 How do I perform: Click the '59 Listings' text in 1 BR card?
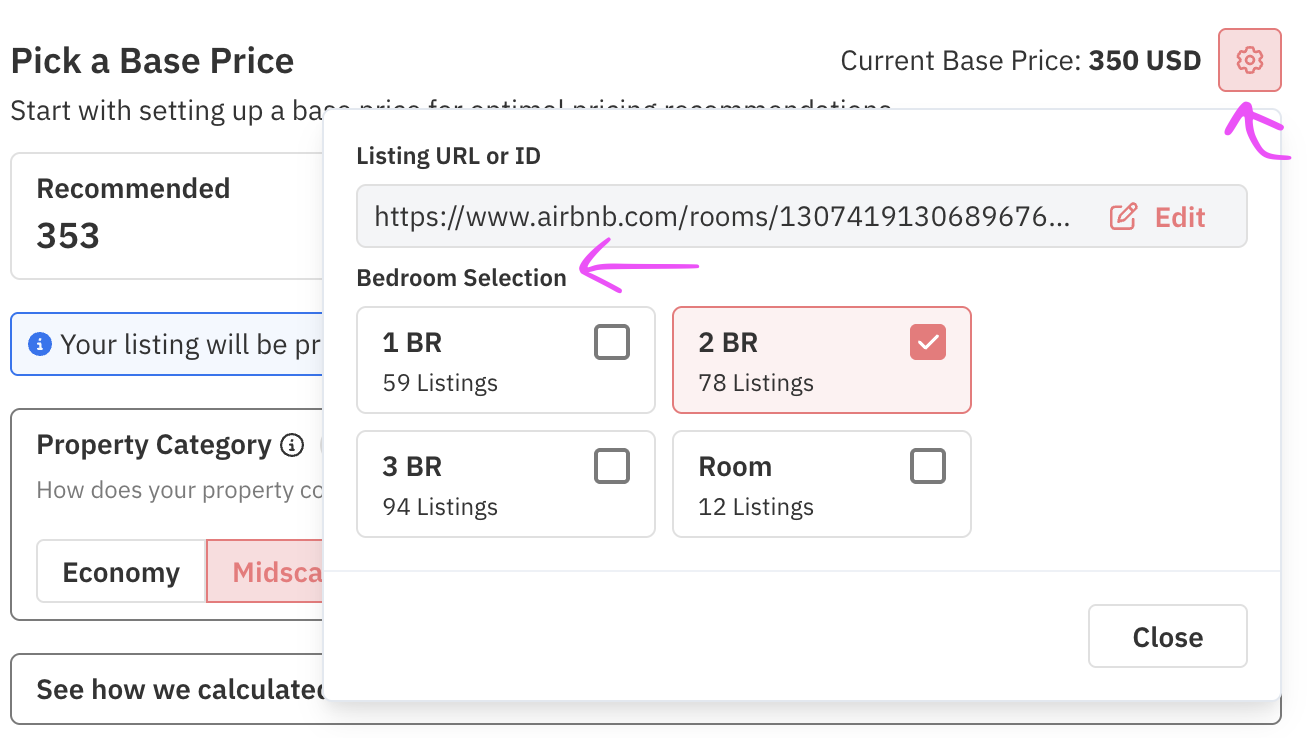[440, 383]
